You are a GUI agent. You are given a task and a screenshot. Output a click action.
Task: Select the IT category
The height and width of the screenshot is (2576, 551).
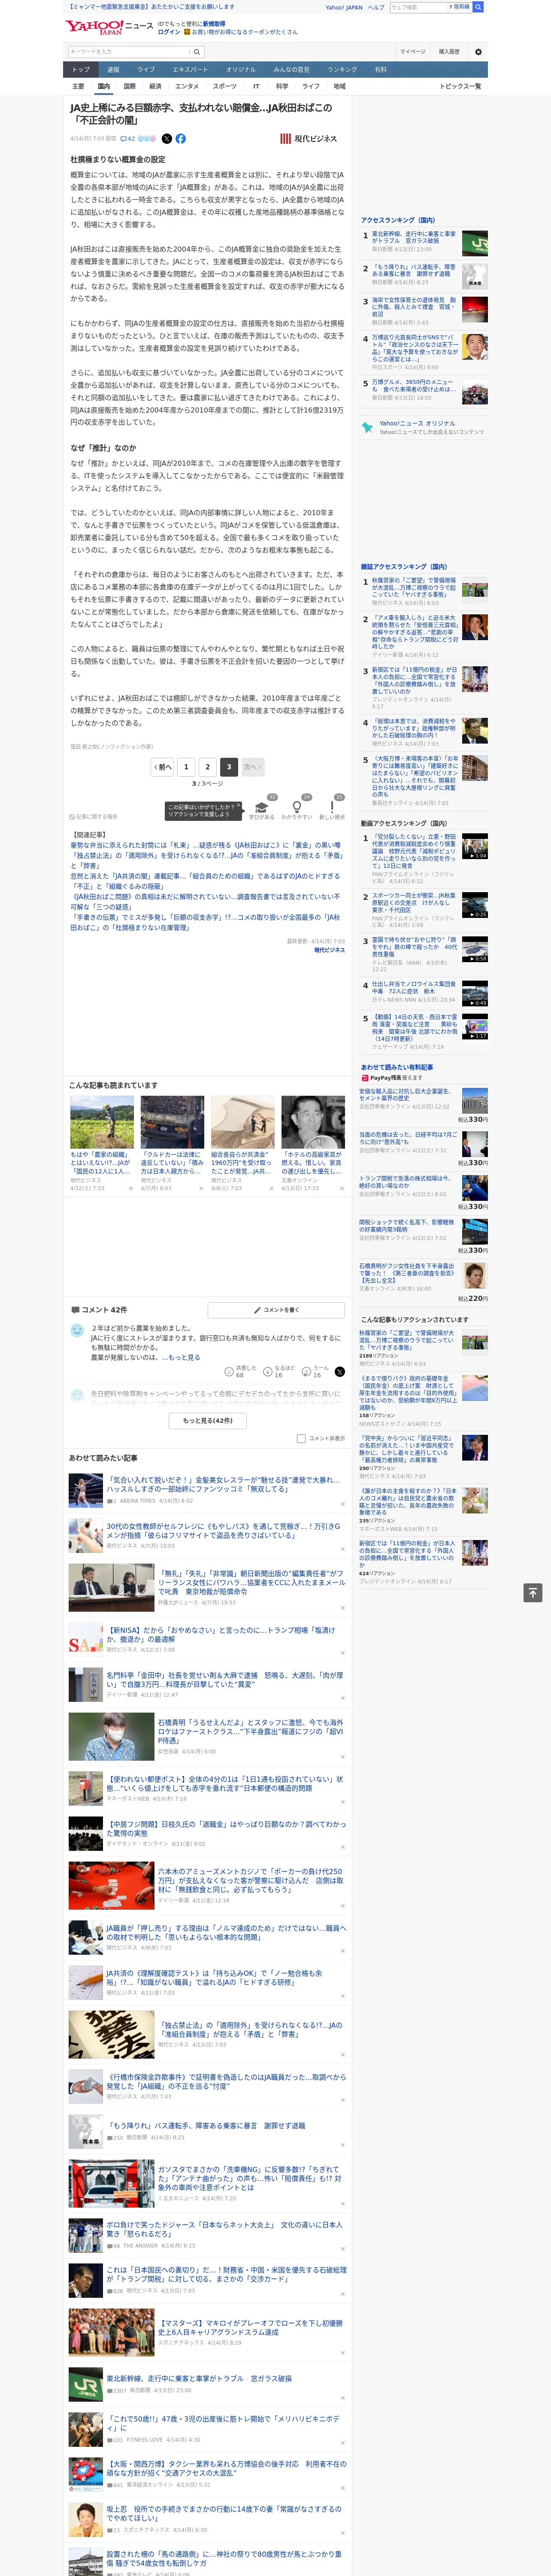click(x=256, y=87)
